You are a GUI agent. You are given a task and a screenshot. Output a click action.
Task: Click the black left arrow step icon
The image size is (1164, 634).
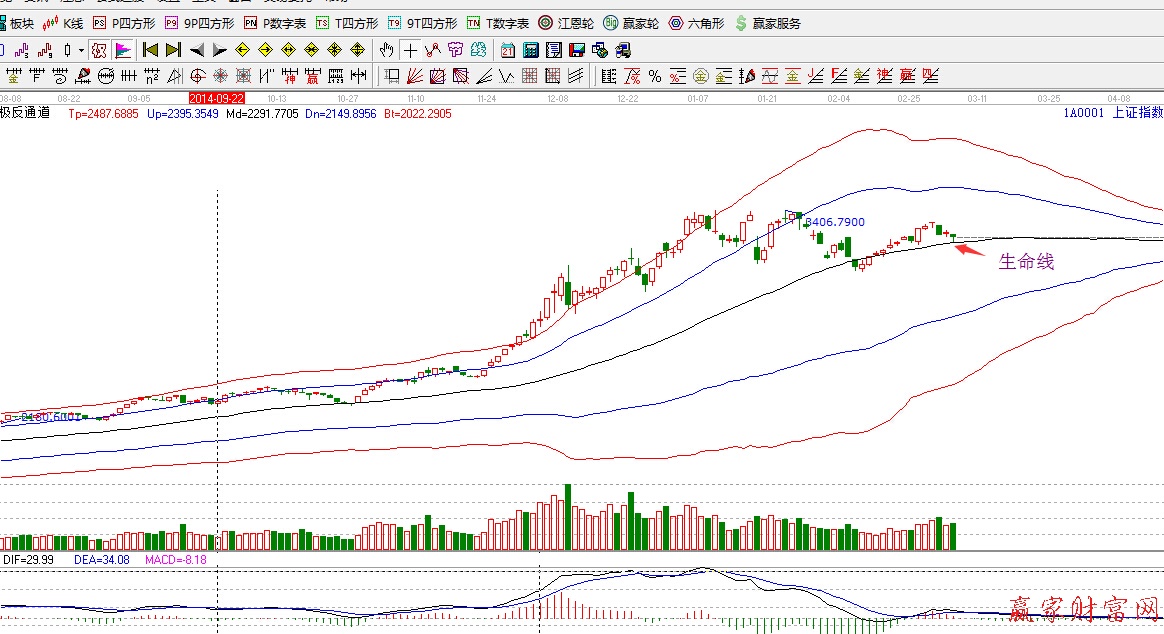(197, 50)
